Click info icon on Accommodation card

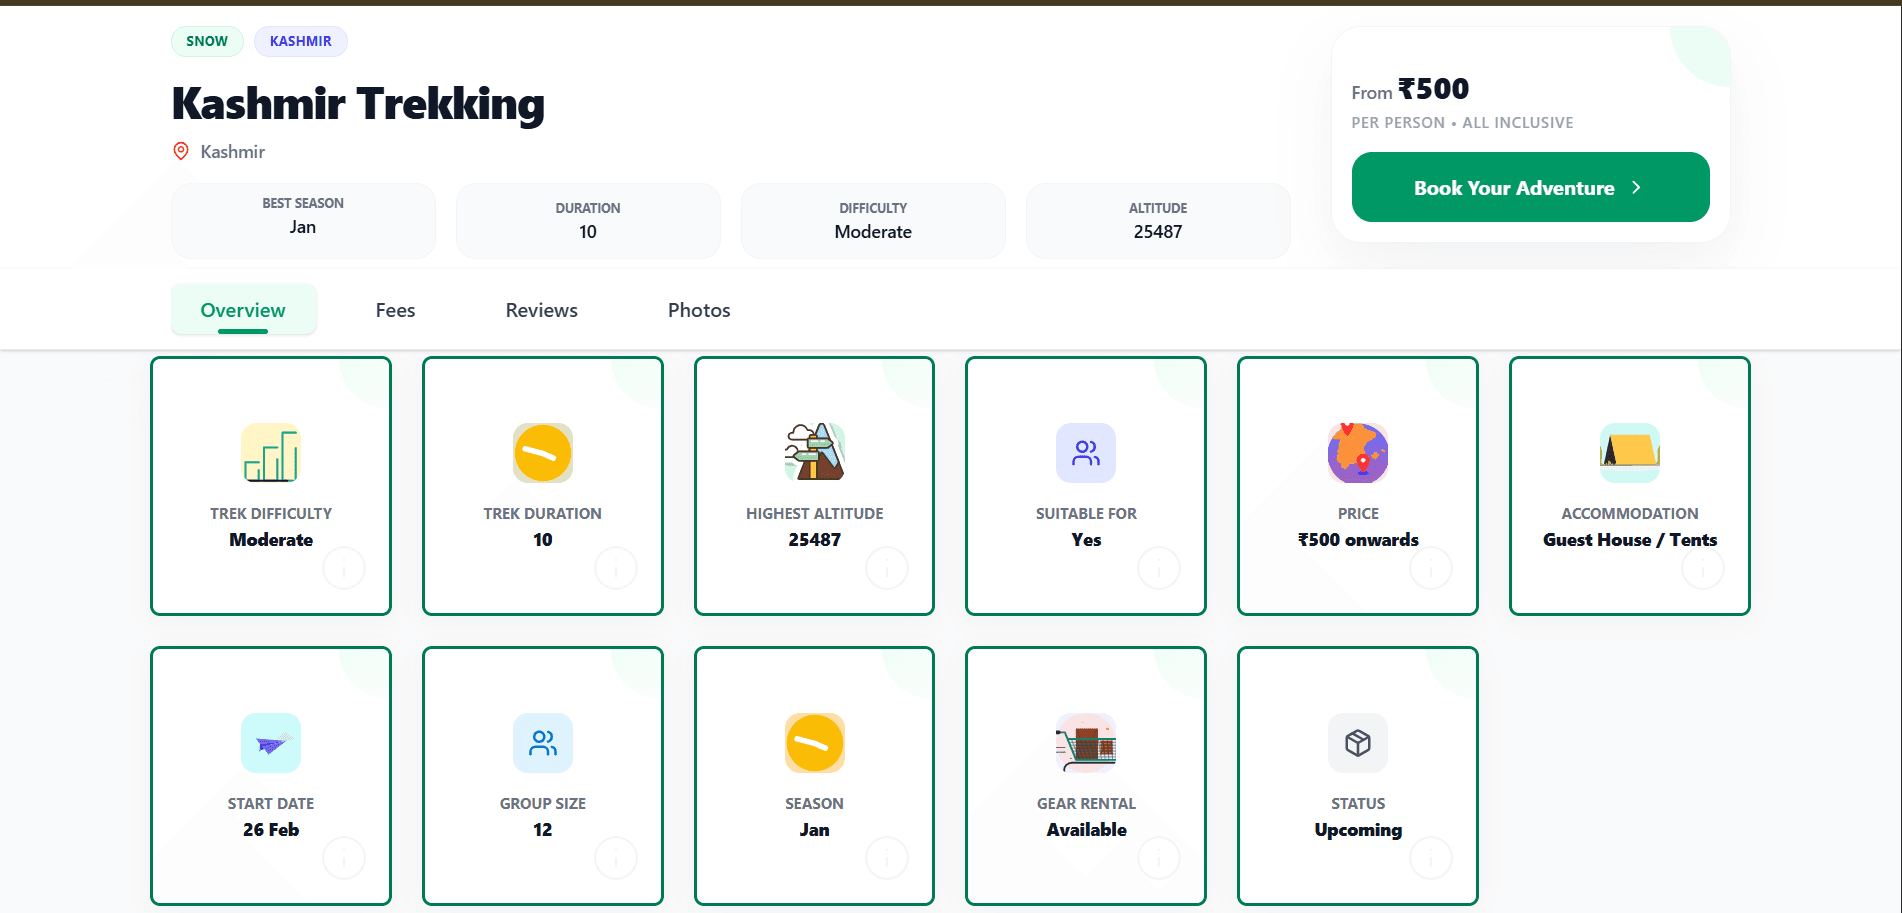[1703, 569]
